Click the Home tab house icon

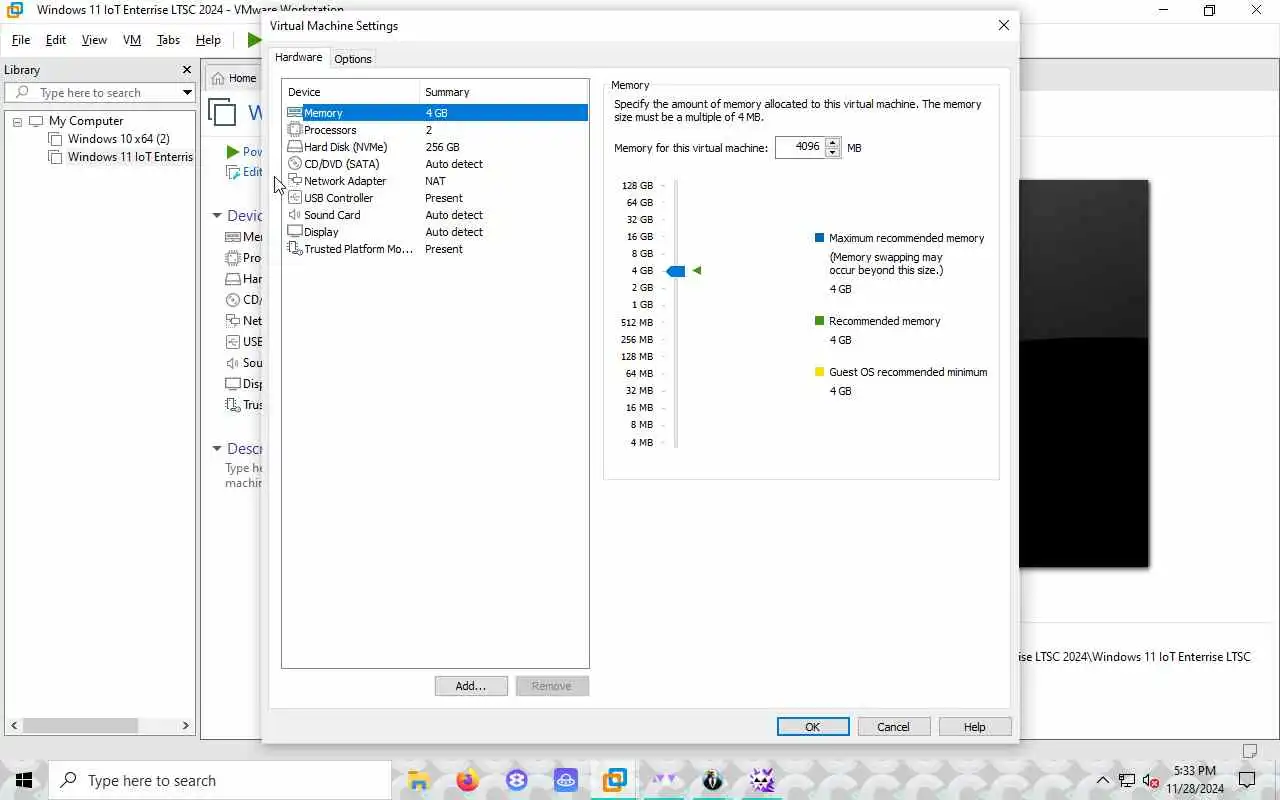coord(219,78)
